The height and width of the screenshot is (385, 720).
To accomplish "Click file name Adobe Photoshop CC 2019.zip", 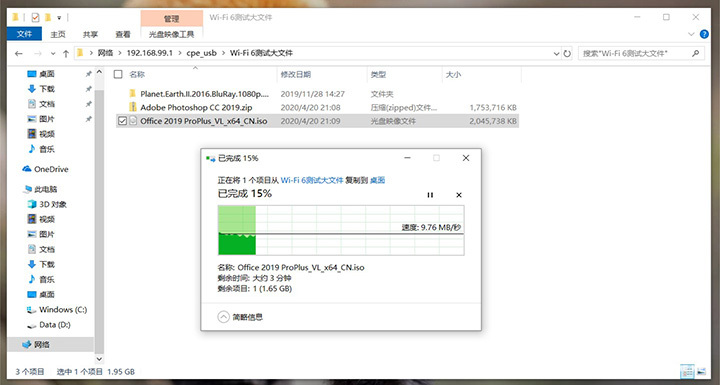I will pyautogui.click(x=196, y=107).
